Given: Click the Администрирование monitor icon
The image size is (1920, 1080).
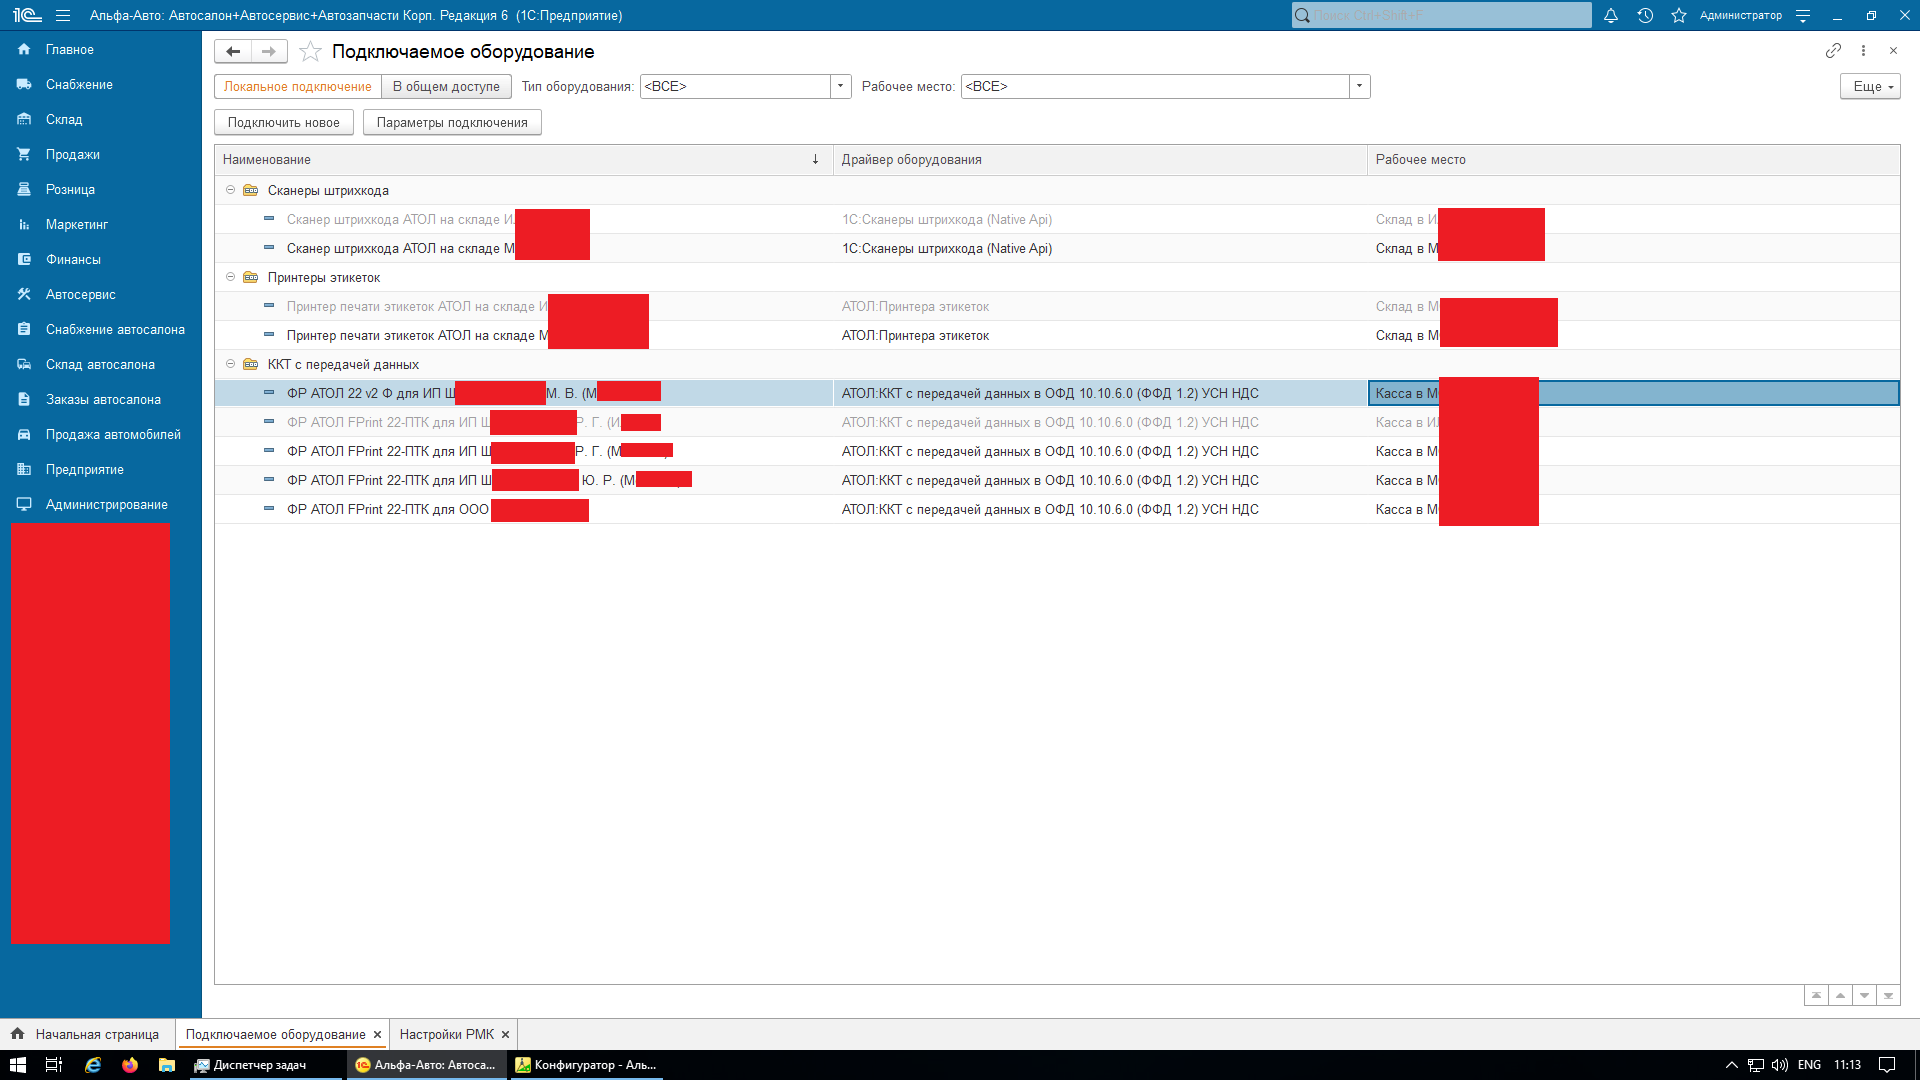Looking at the screenshot, I should coord(24,504).
